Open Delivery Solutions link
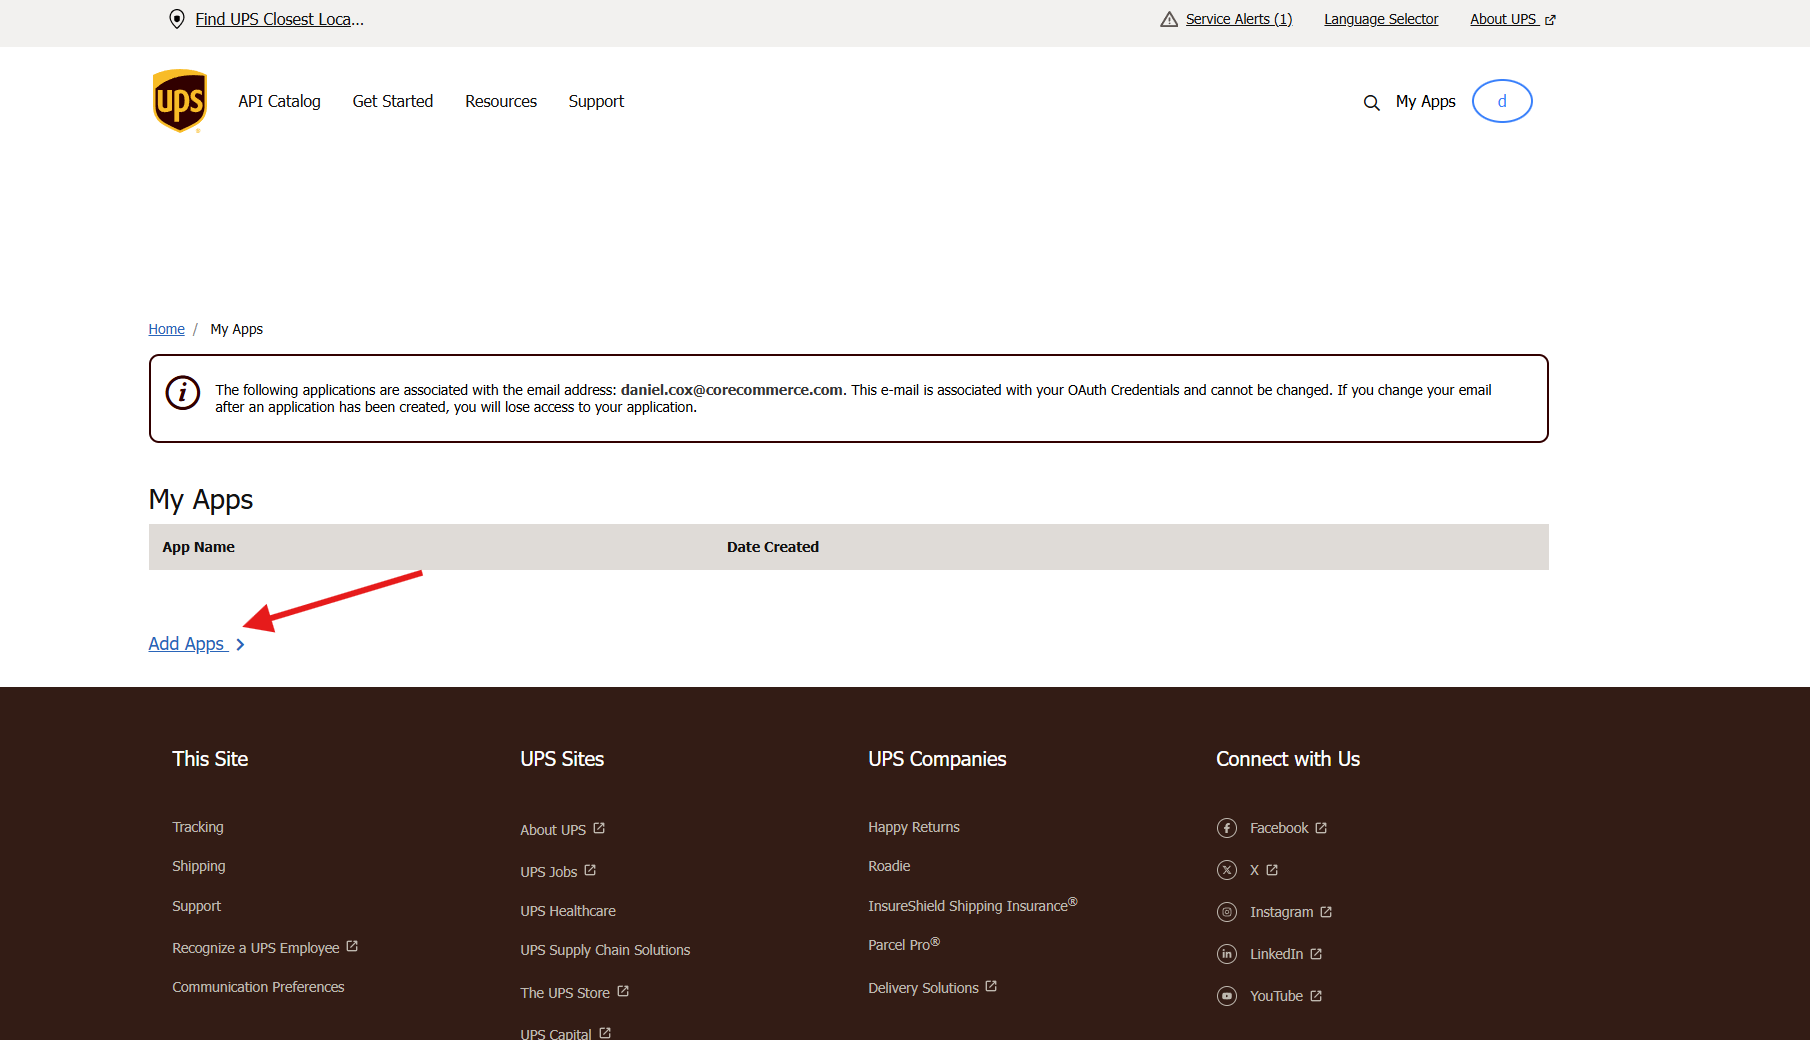This screenshot has height=1040, width=1810. click(x=923, y=988)
